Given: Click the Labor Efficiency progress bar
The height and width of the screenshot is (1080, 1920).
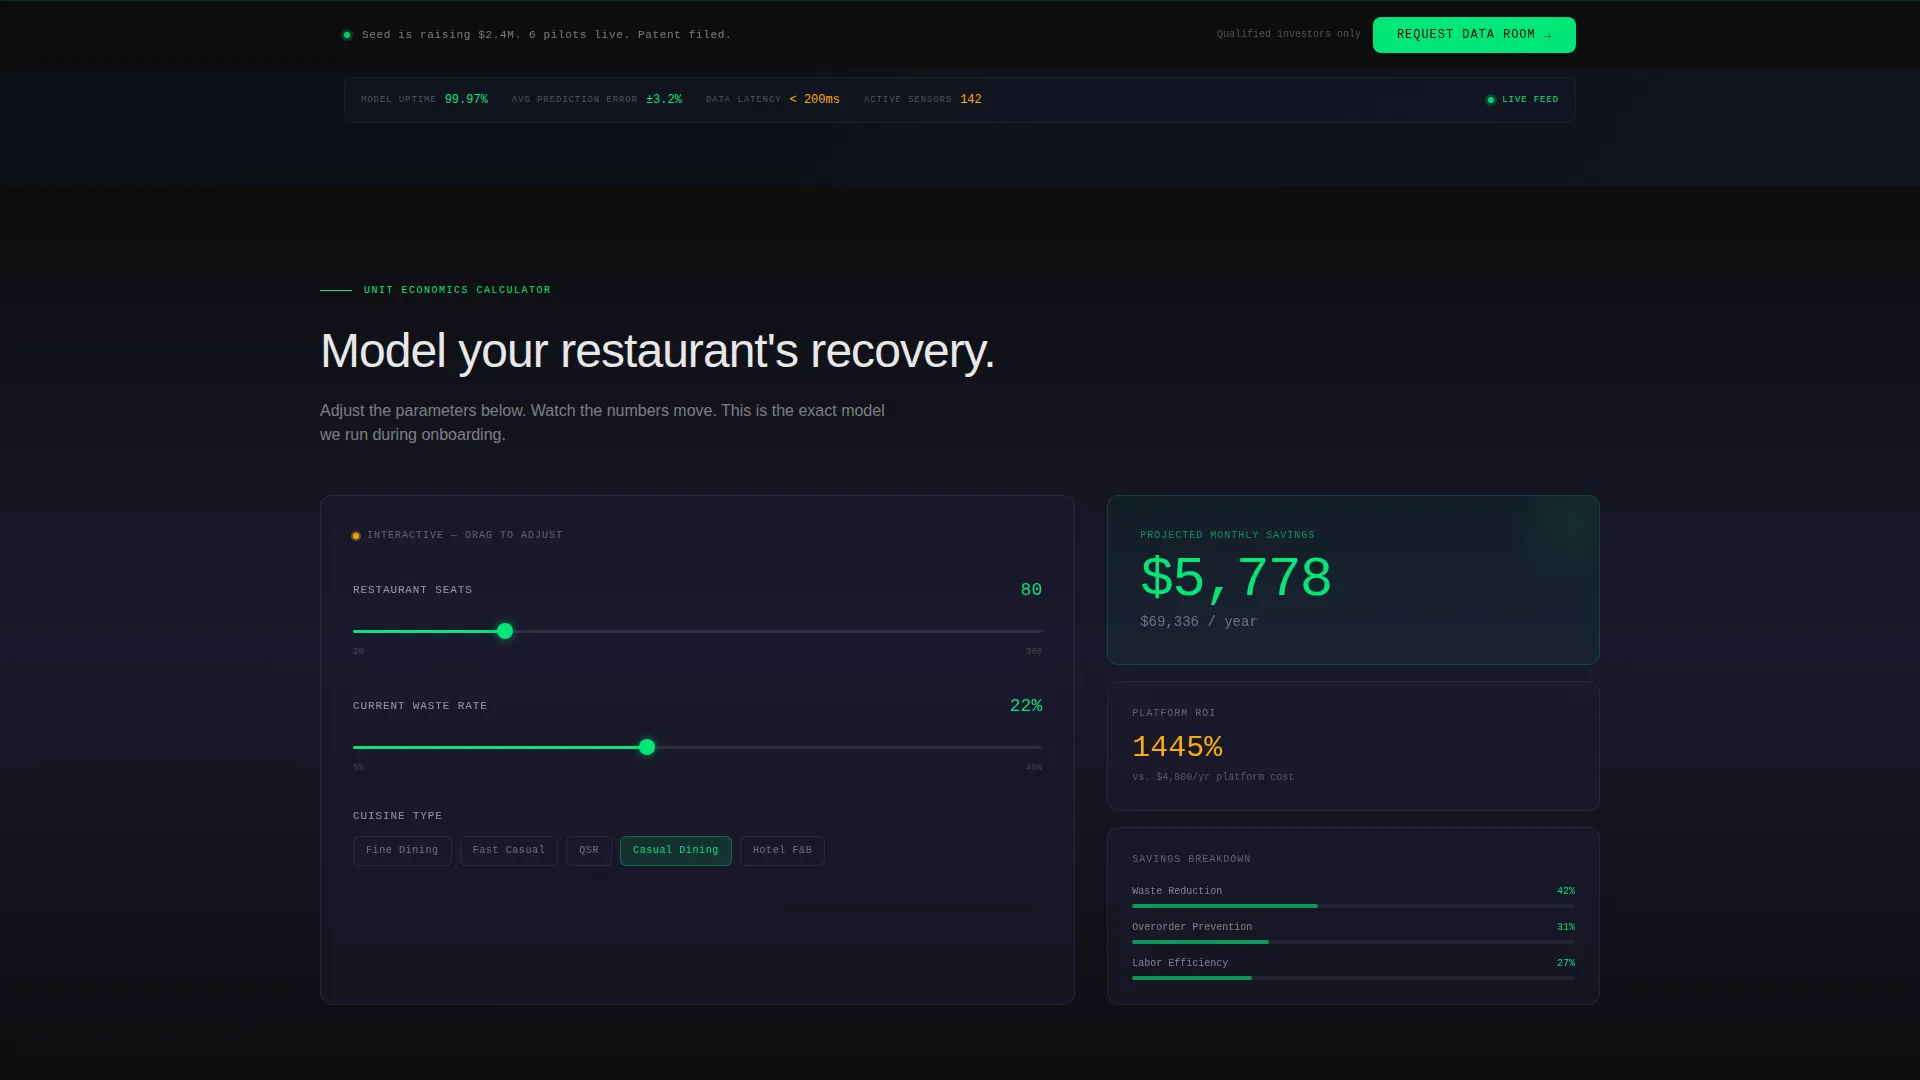Looking at the screenshot, I should click(x=1353, y=978).
